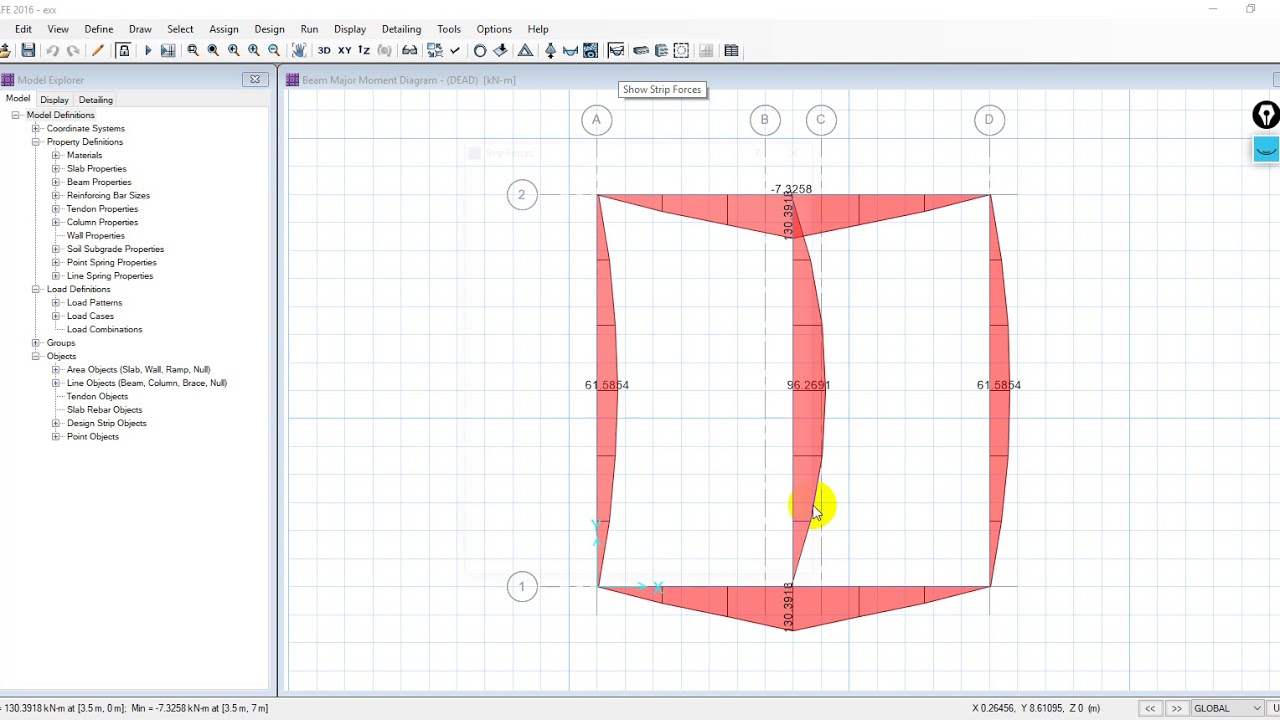Select Wall Properties in the tree
This screenshot has height=720, width=1280.
pyautogui.click(x=96, y=236)
